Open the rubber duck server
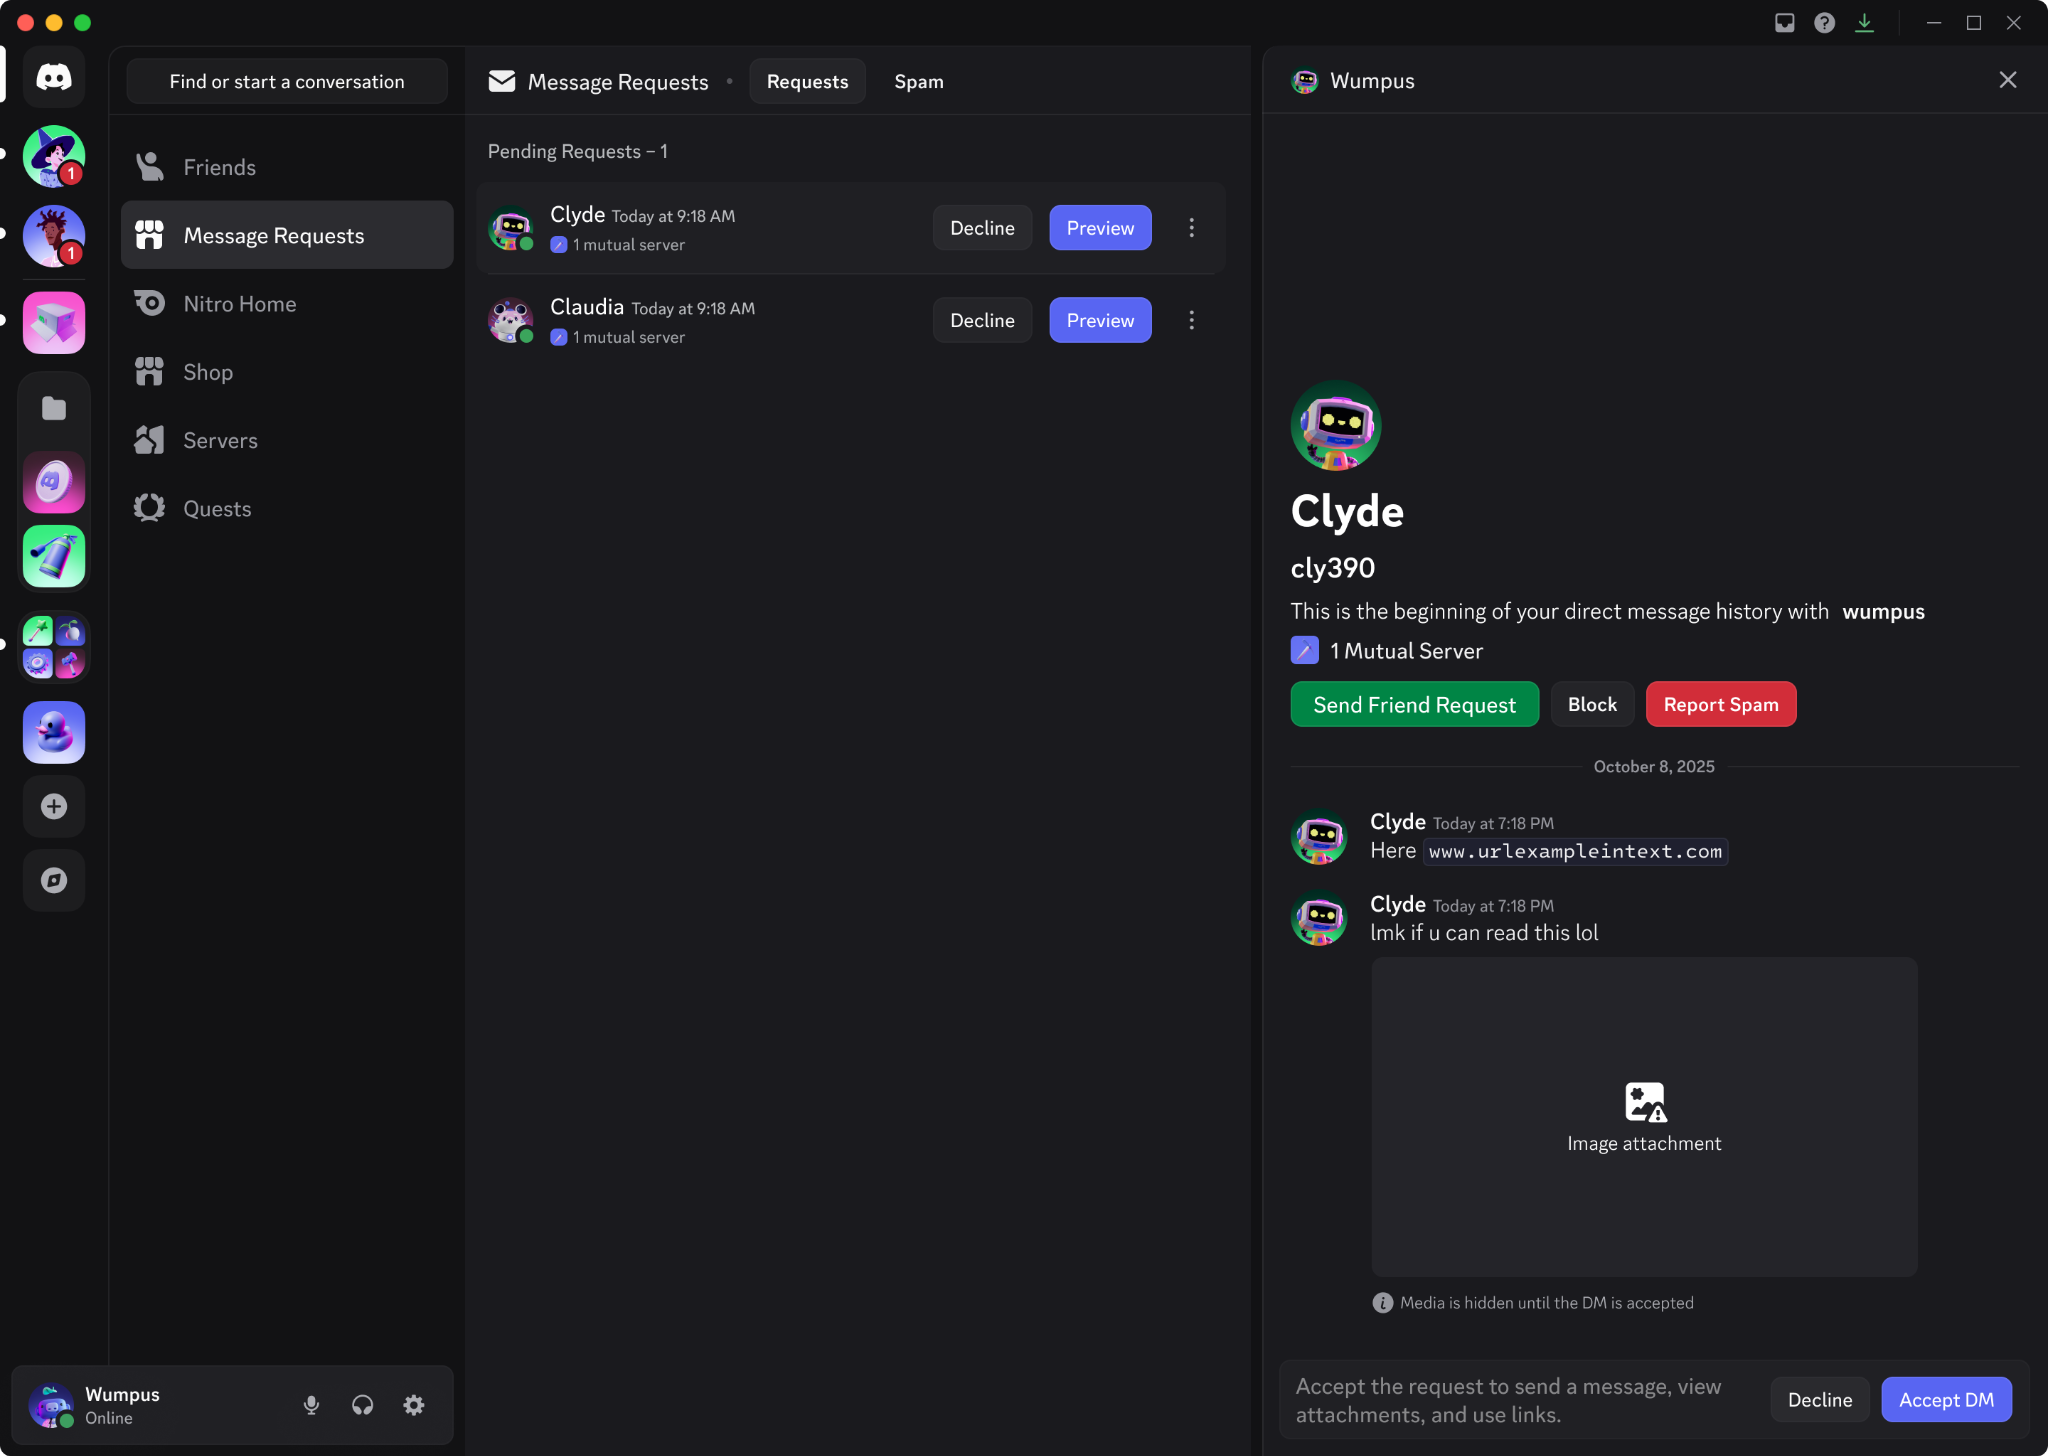The width and height of the screenshot is (2048, 1456). click(54, 733)
